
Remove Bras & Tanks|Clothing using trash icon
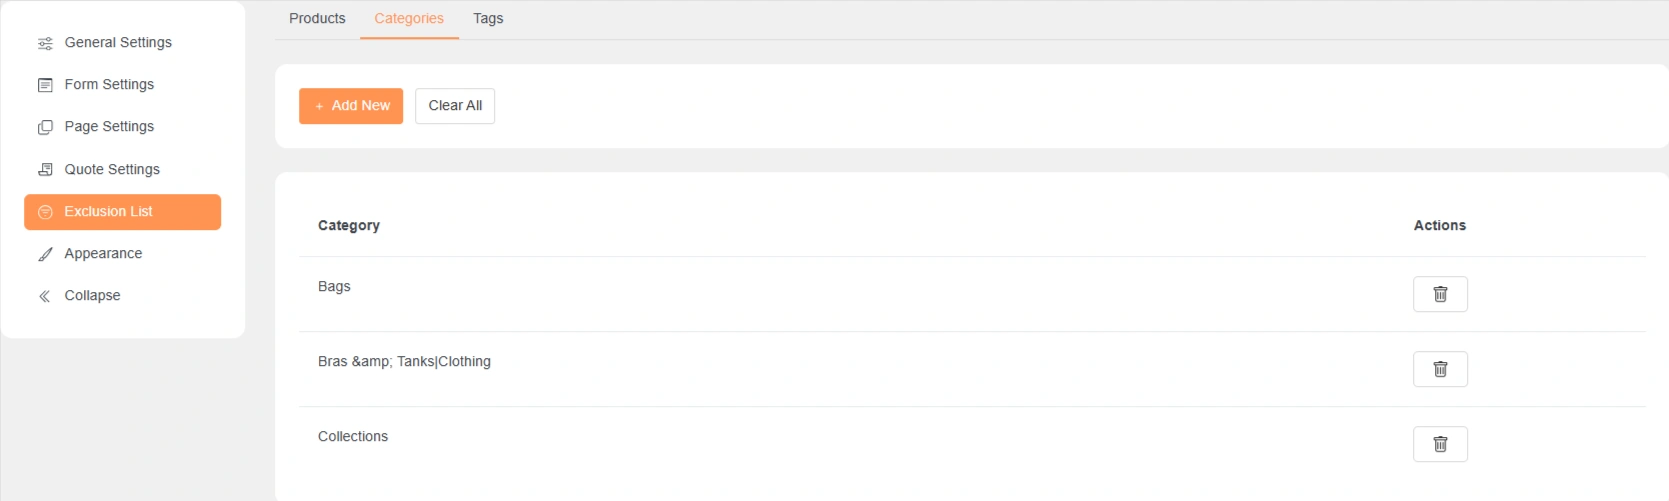[1439, 369]
